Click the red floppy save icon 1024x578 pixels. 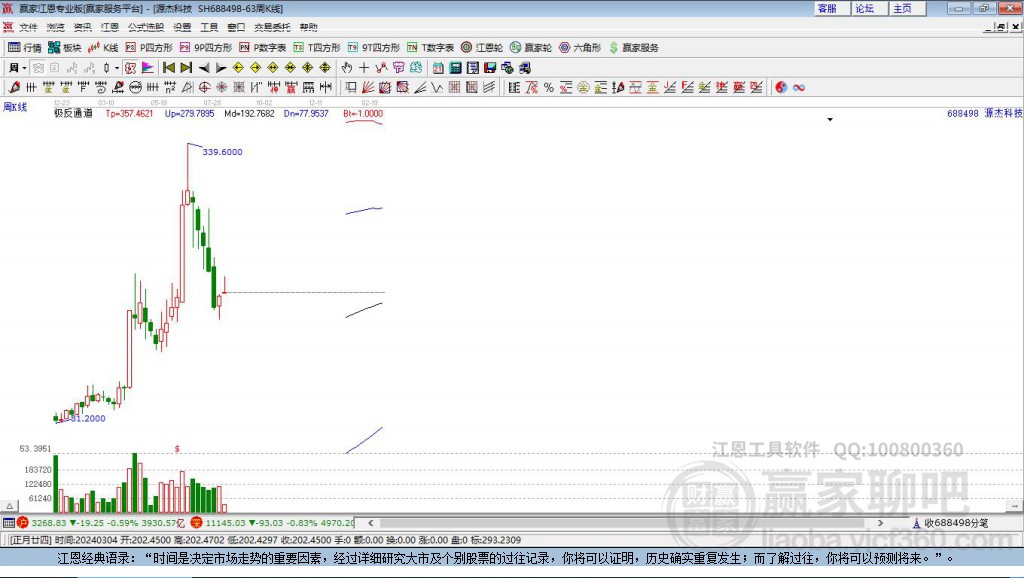[490, 68]
